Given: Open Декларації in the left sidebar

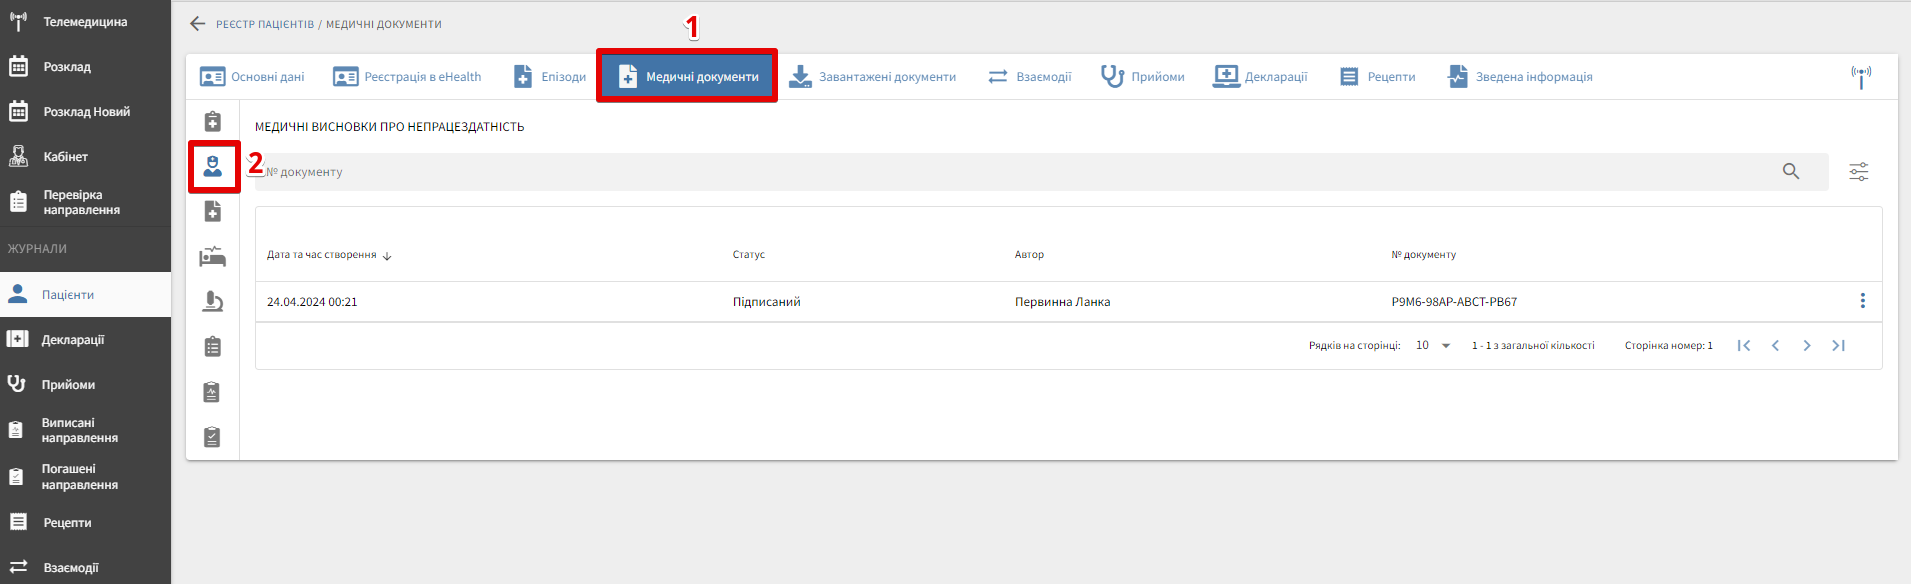Looking at the screenshot, I should pyautogui.click(x=73, y=340).
